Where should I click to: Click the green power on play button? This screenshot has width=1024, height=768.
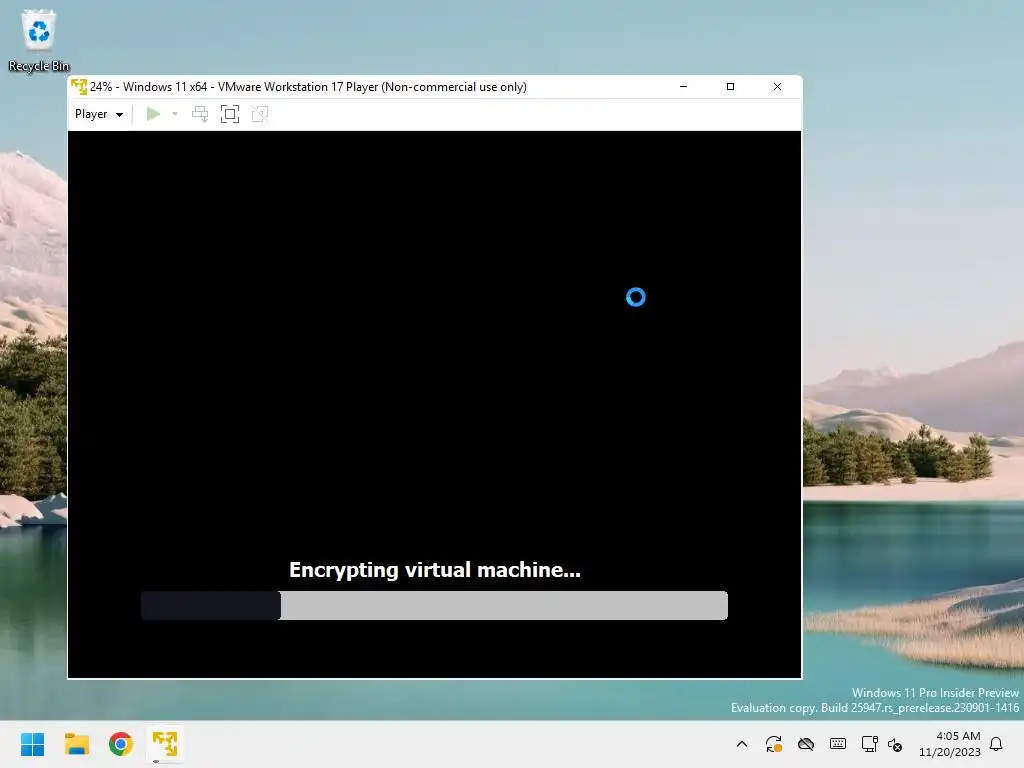click(153, 114)
